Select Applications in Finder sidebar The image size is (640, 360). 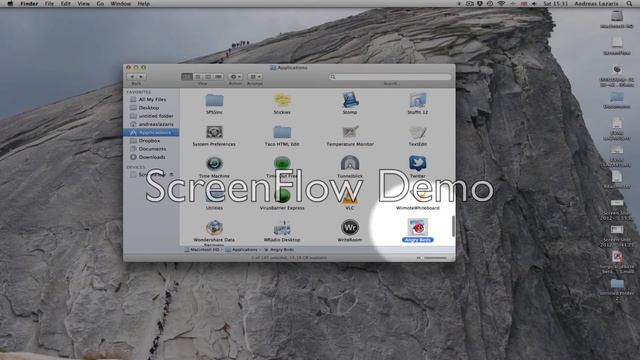[151, 132]
